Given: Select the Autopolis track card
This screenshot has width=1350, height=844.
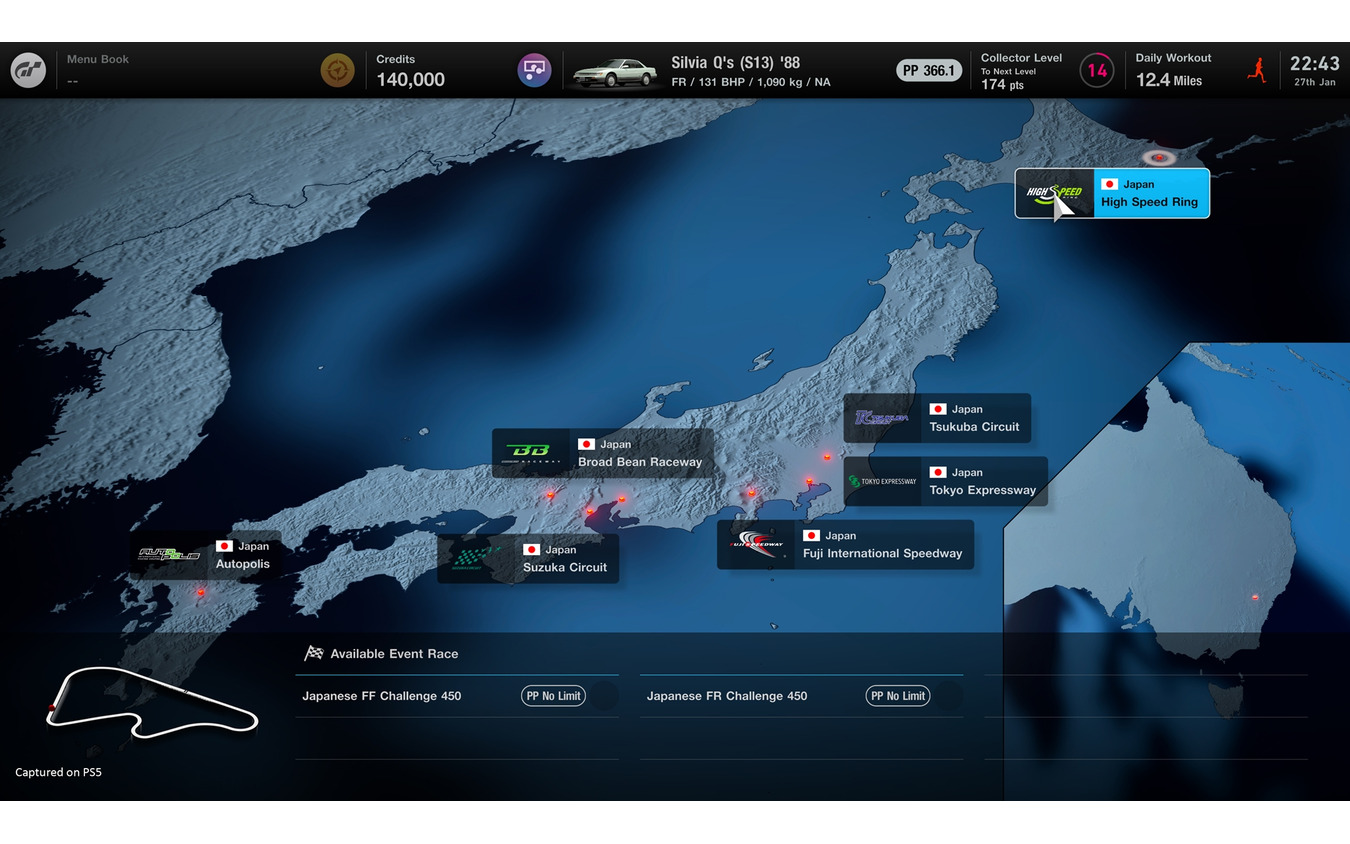Looking at the screenshot, I should (x=205, y=555).
